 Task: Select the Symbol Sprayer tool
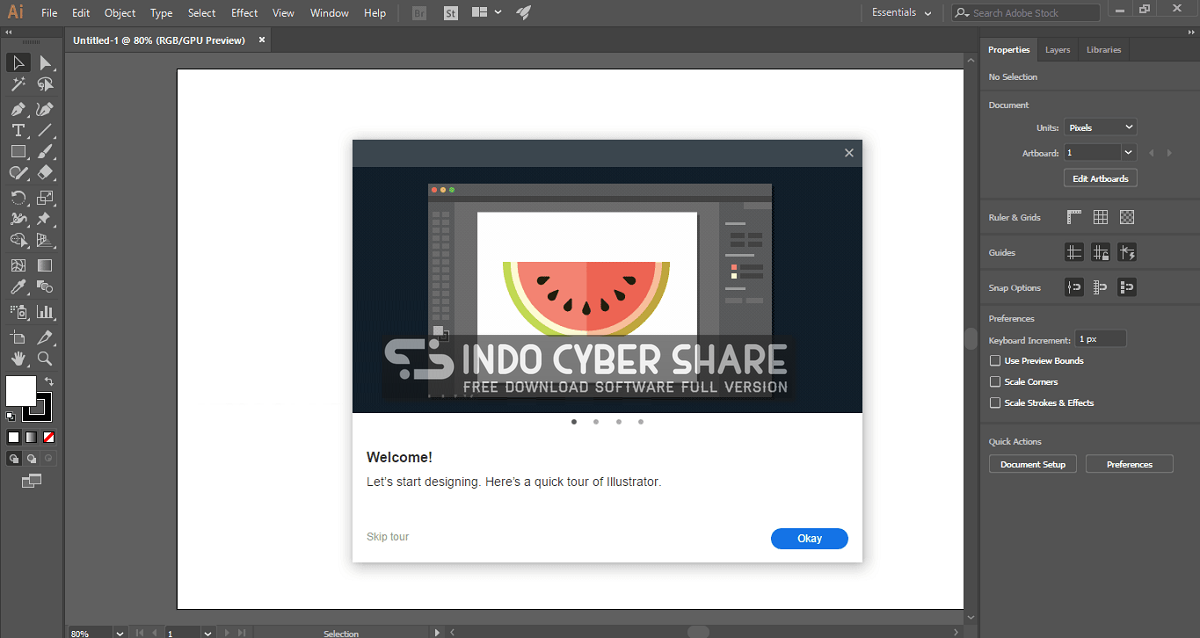pos(18,312)
